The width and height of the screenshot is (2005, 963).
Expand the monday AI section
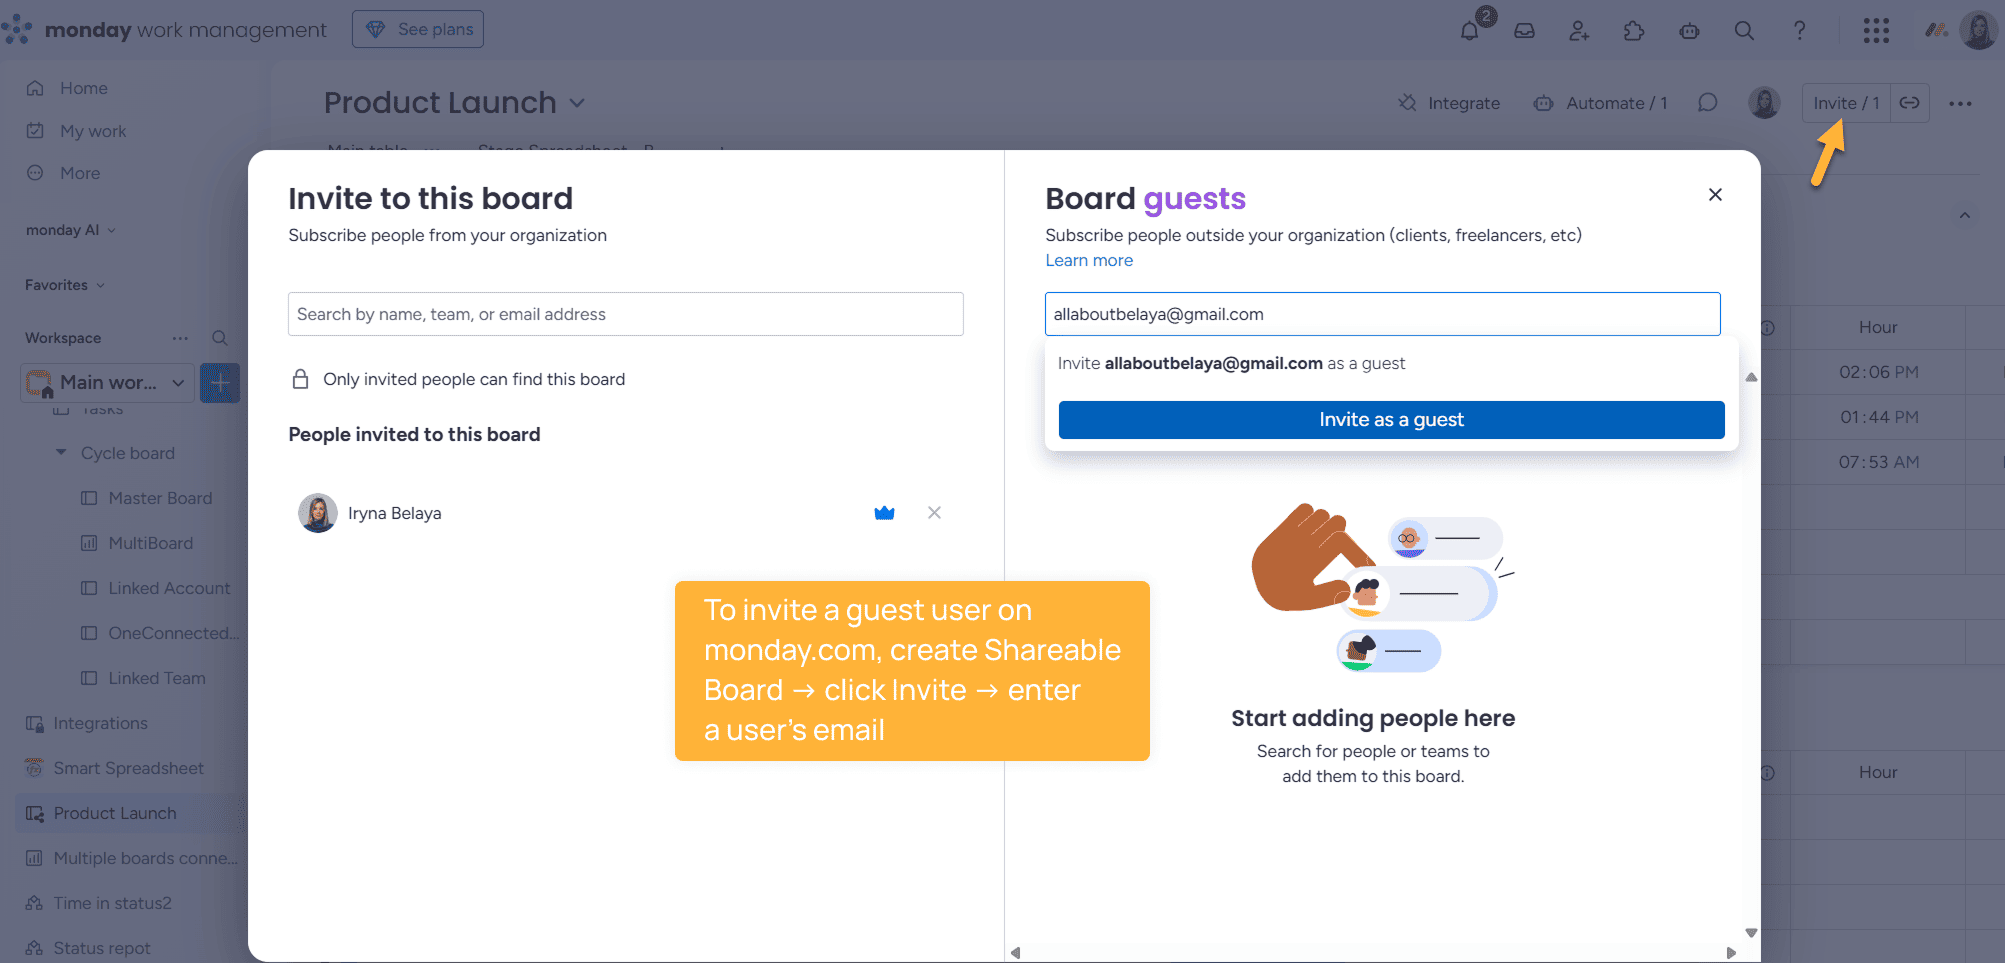(70, 230)
